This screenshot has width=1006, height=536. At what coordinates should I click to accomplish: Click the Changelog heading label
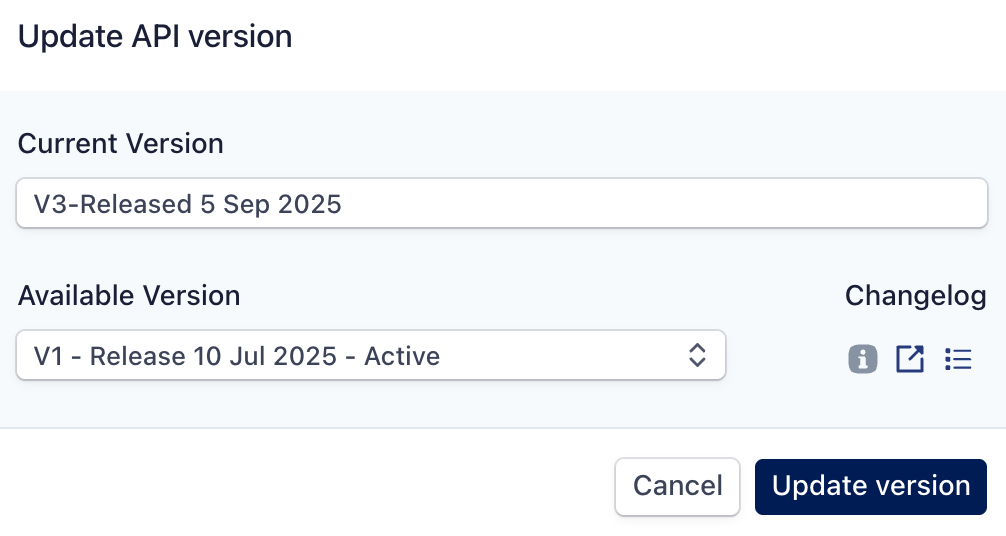916,296
